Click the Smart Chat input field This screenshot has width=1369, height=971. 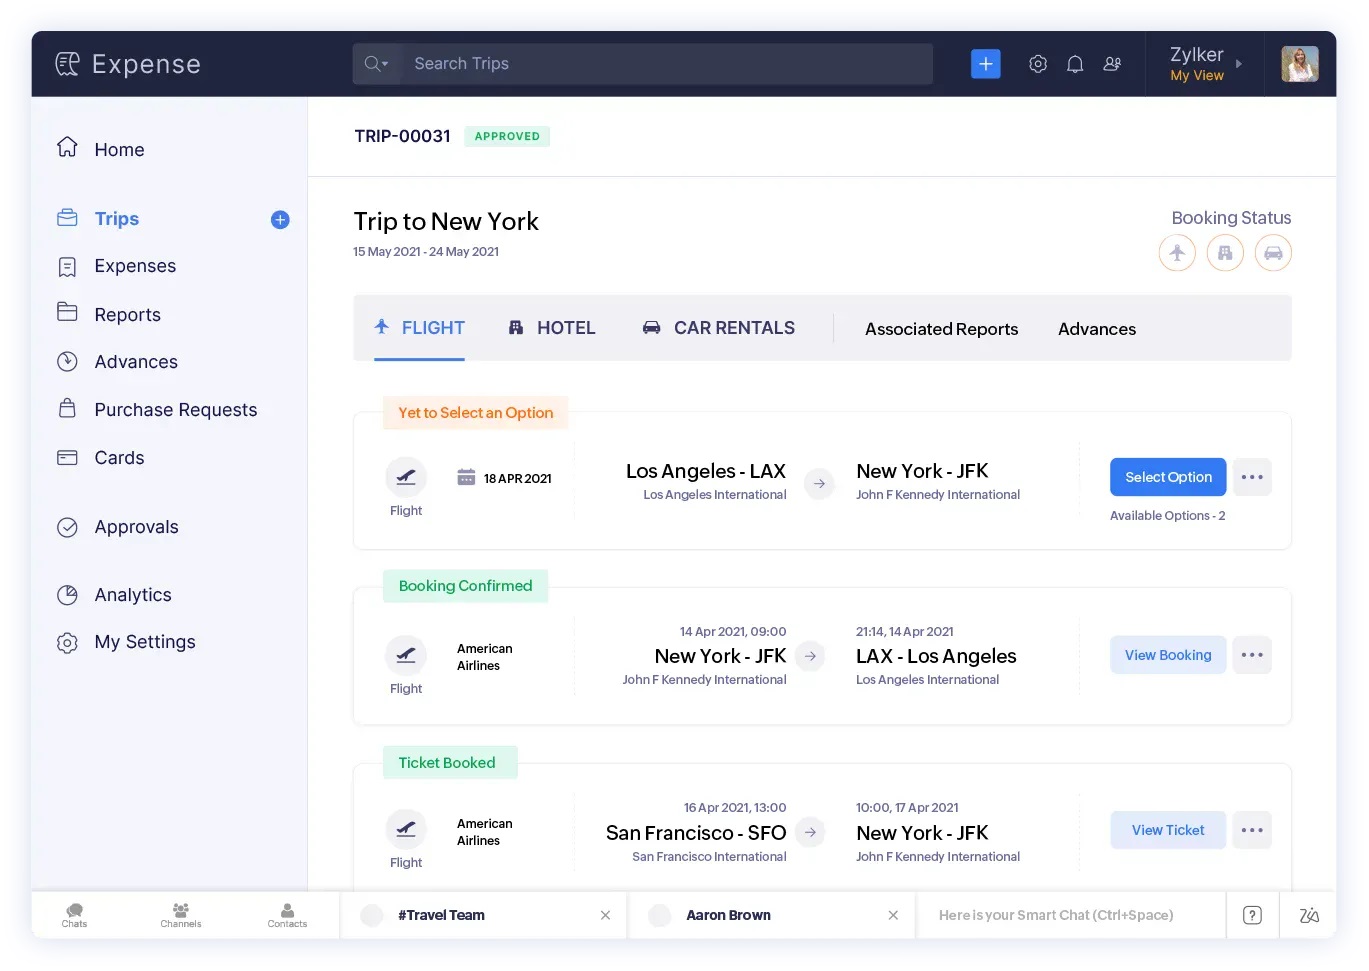coord(1072,914)
